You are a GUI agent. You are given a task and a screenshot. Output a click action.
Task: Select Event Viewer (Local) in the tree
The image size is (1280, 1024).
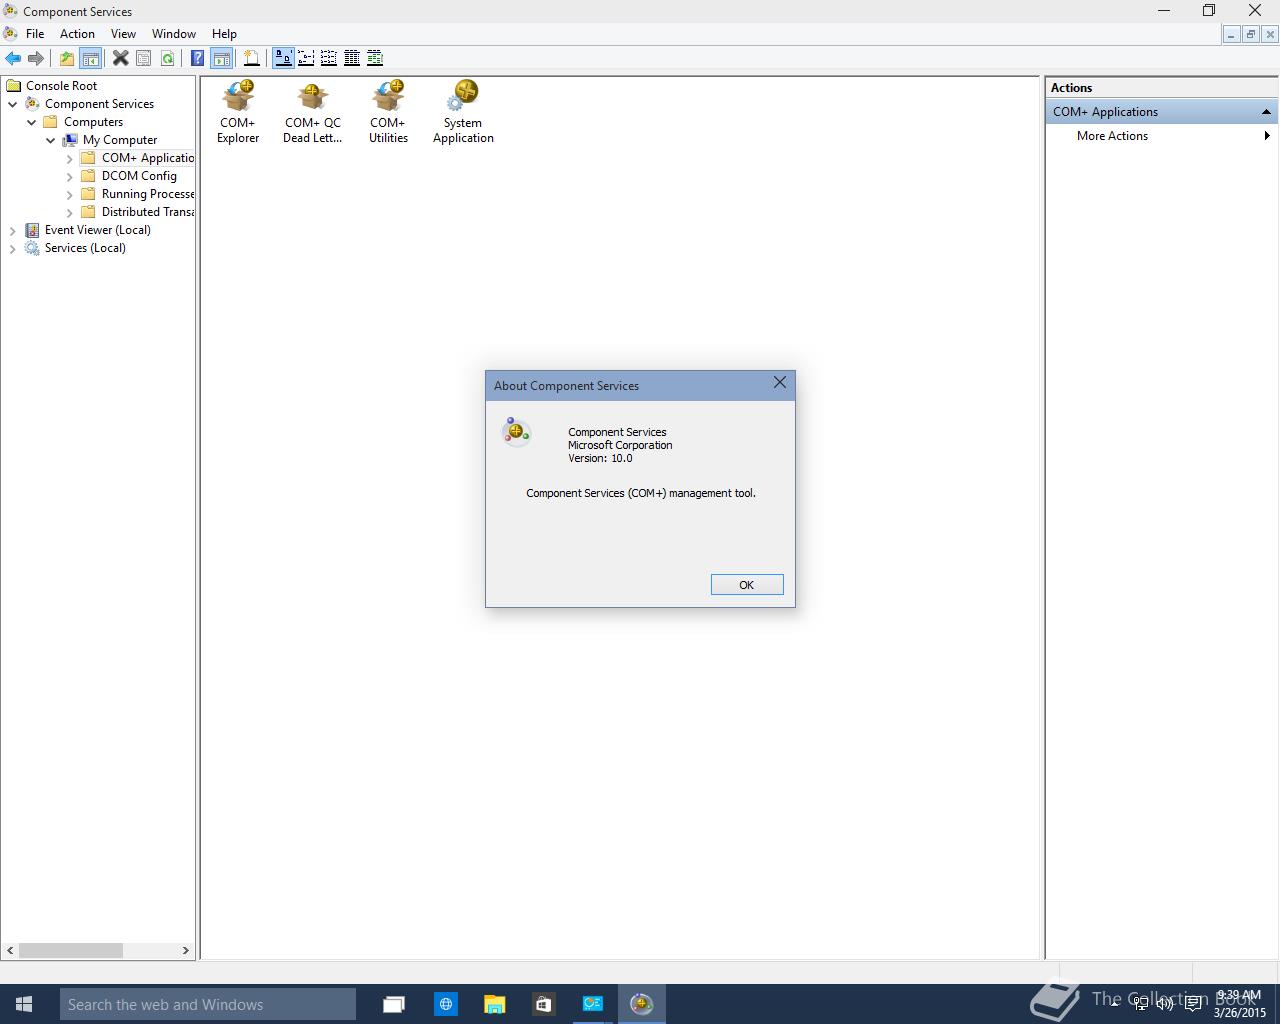tap(98, 230)
